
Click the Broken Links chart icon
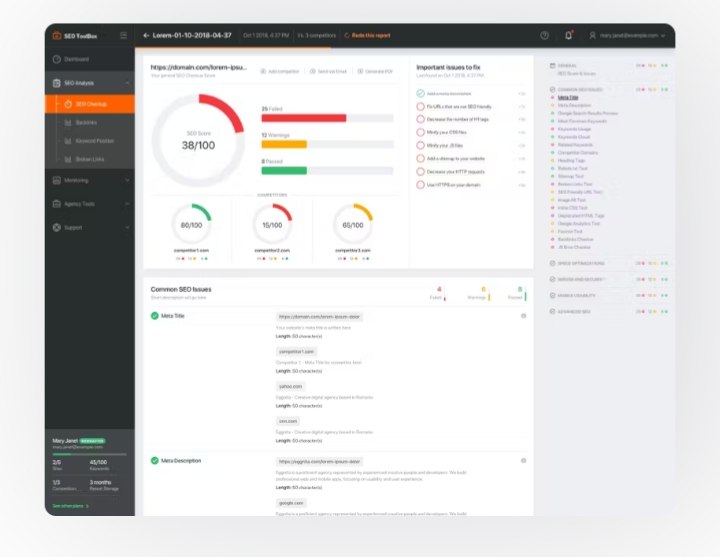coord(68,159)
